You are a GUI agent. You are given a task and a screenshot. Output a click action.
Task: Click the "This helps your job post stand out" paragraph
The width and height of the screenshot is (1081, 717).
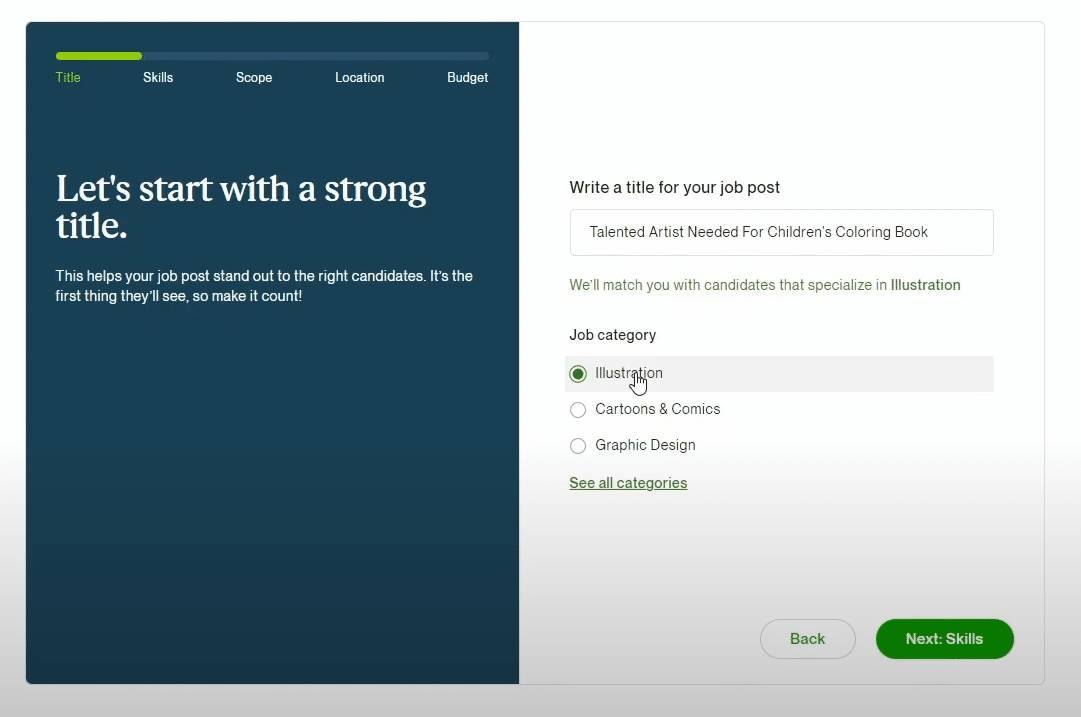[x=264, y=286]
